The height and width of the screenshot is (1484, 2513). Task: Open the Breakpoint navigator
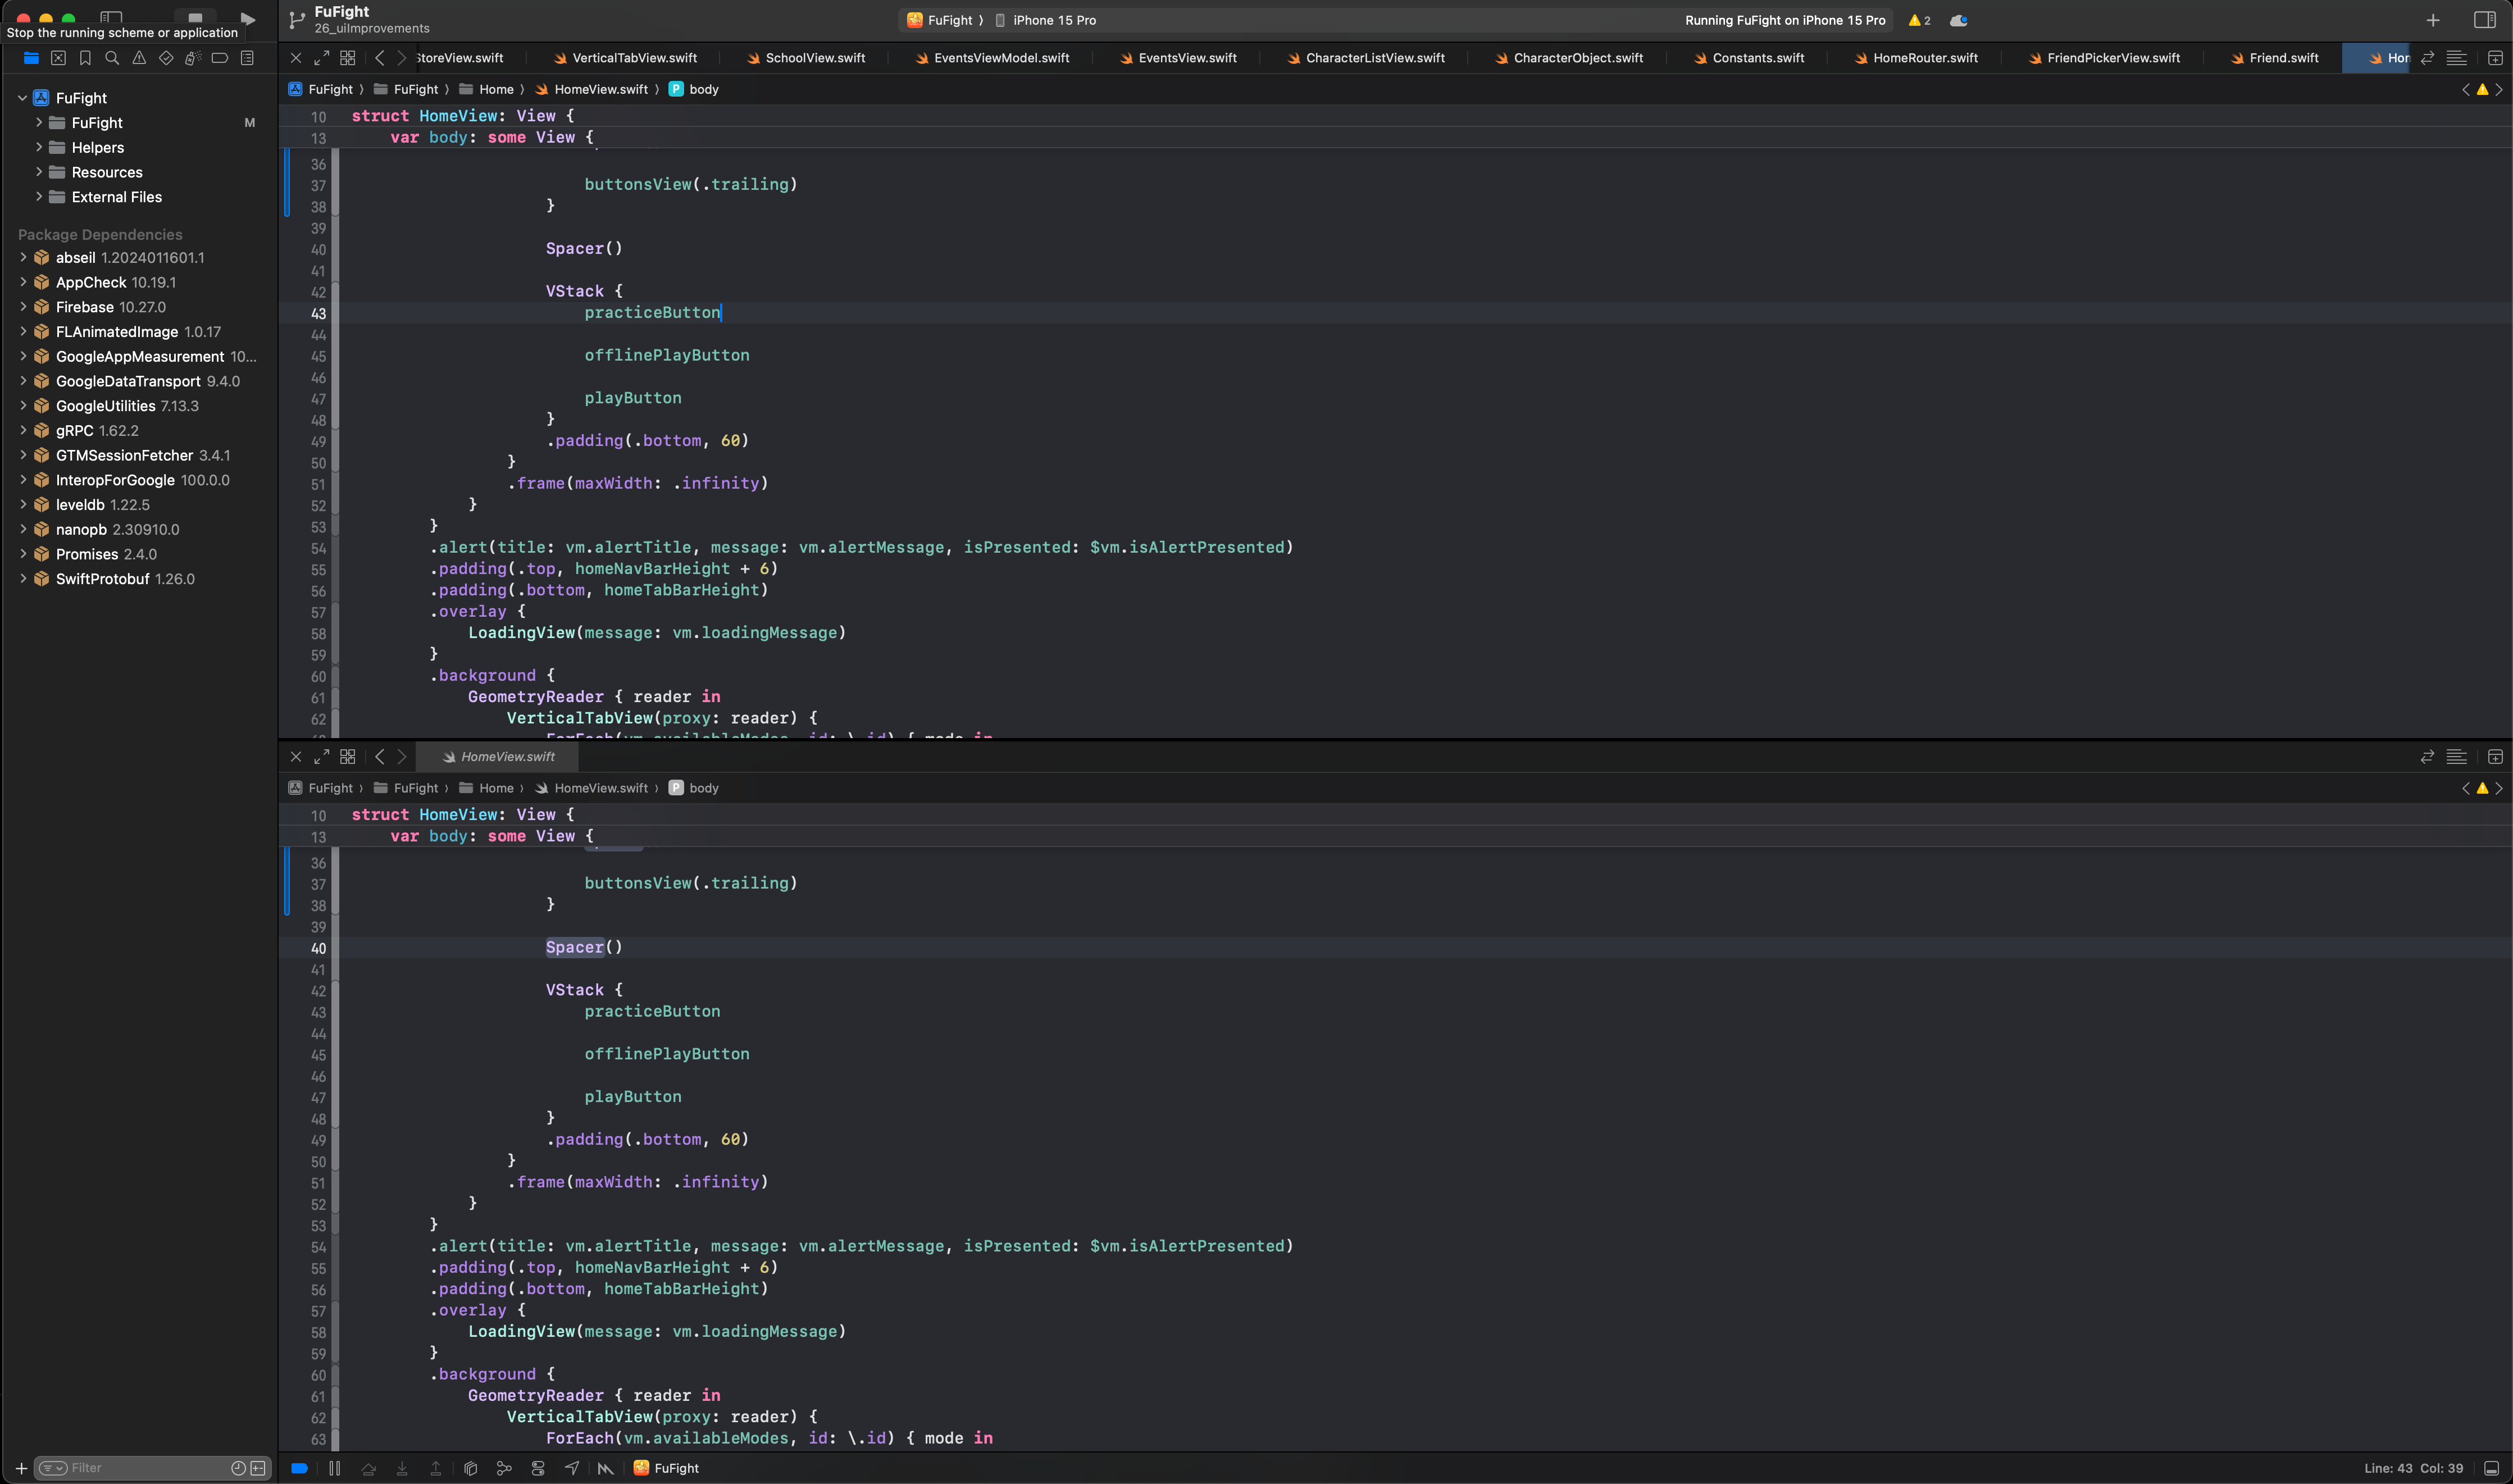(x=220, y=58)
